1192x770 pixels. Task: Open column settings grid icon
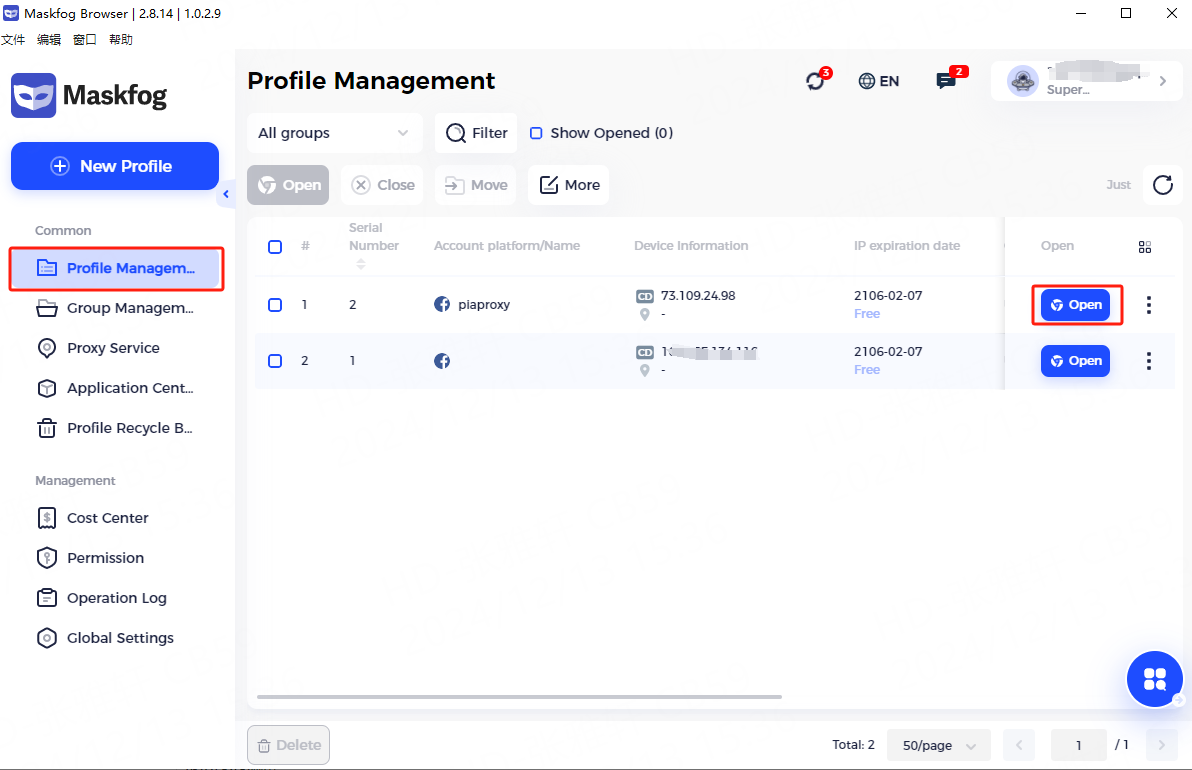pos(1145,247)
